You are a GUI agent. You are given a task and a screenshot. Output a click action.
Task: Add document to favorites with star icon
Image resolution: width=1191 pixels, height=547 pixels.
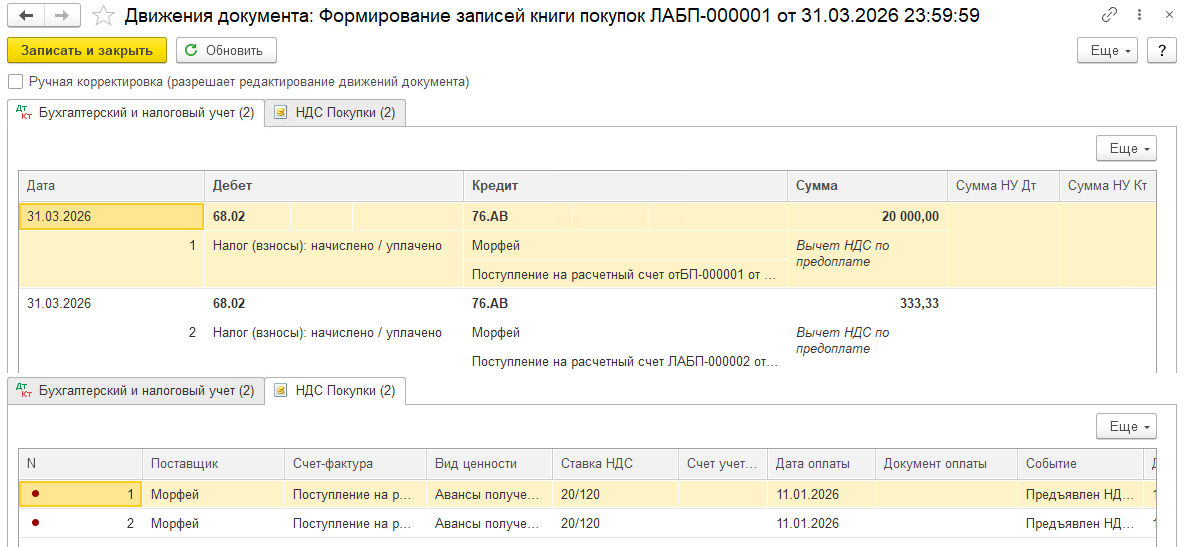[x=104, y=14]
